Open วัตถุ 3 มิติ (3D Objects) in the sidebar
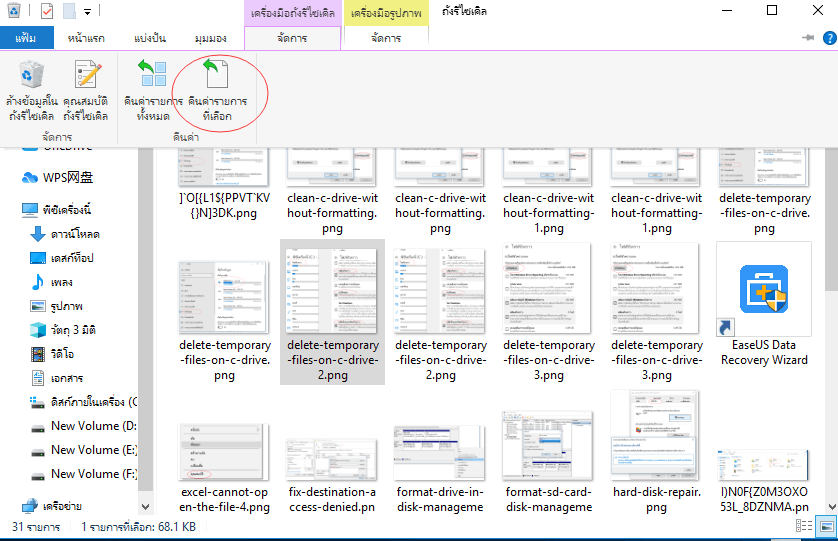 [x=63, y=330]
